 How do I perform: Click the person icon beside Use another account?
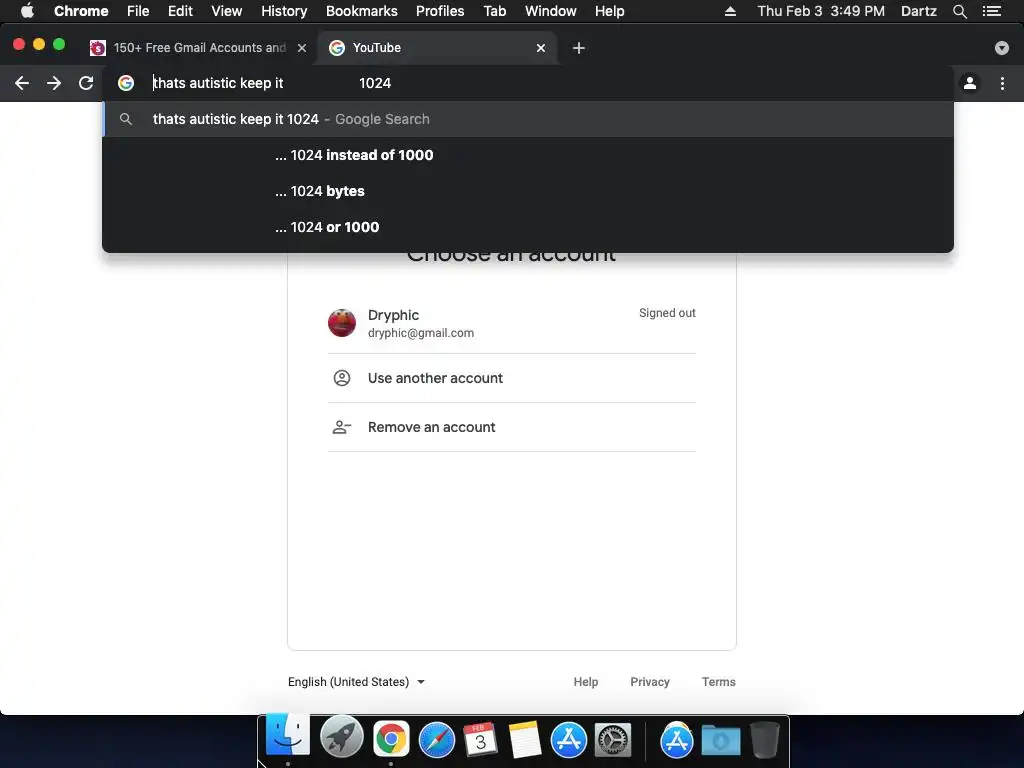tap(342, 378)
